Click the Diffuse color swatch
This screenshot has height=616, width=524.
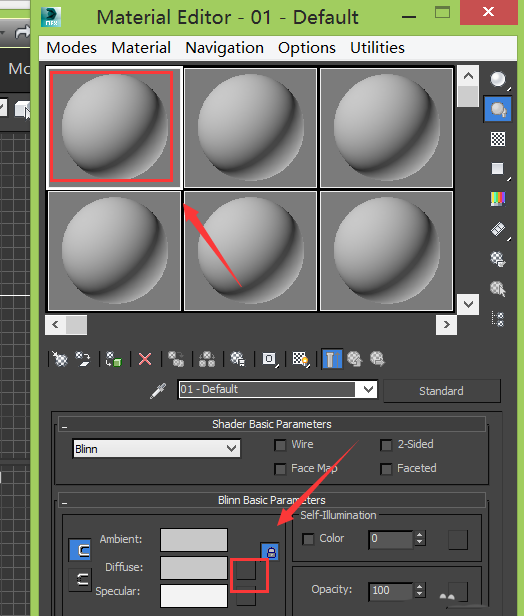tap(194, 568)
